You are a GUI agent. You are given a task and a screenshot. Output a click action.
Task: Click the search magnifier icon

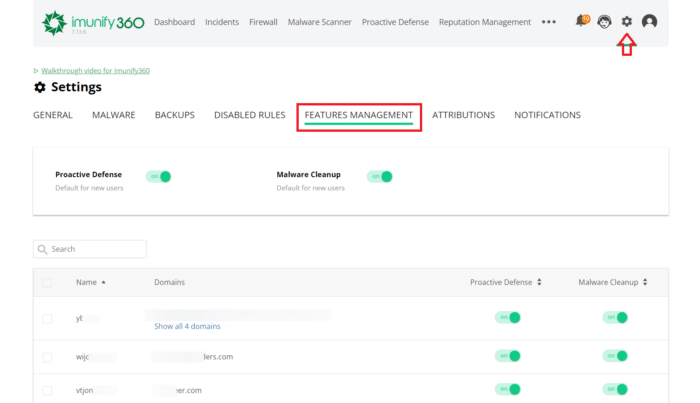(x=43, y=249)
